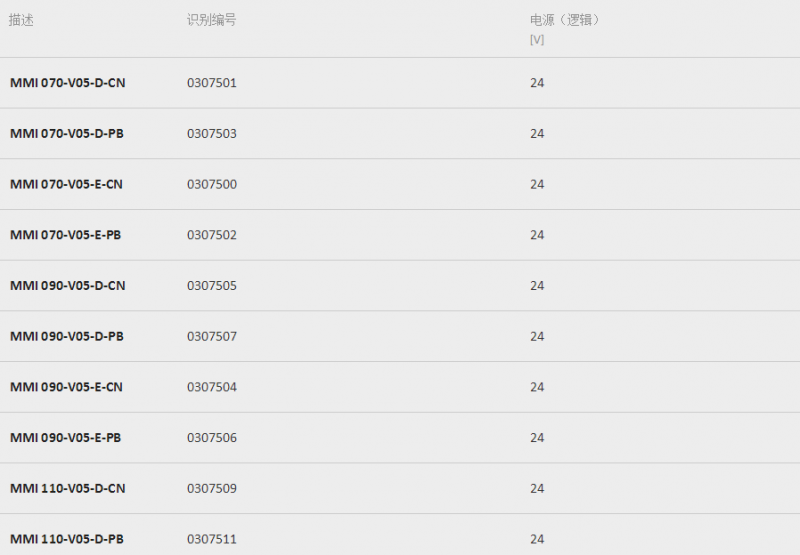
Task: Click ID number 0307500
Action: pos(212,184)
